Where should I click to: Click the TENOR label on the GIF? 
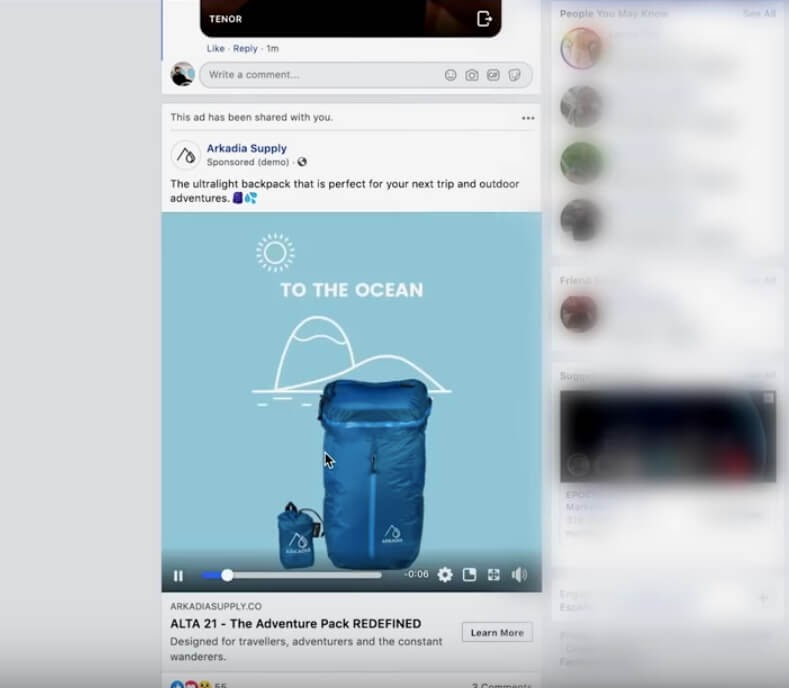coord(225,19)
